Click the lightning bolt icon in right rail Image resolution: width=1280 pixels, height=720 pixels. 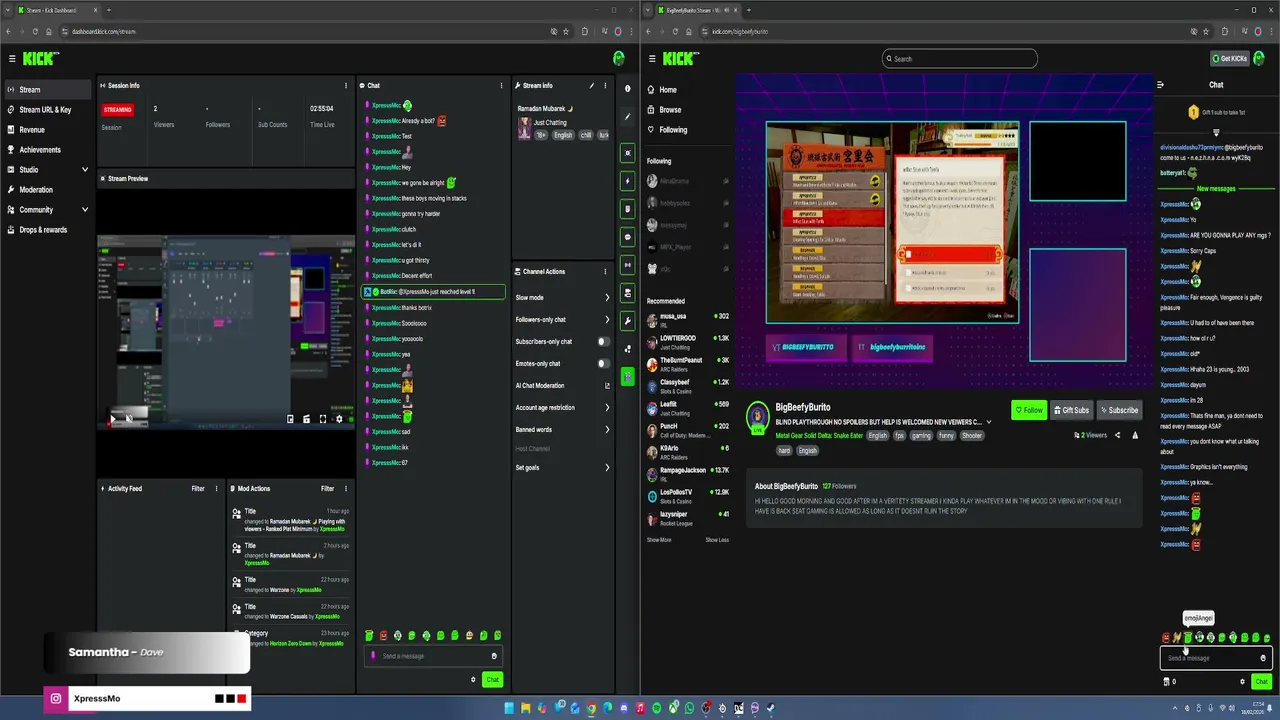pyautogui.click(x=628, y=181)
